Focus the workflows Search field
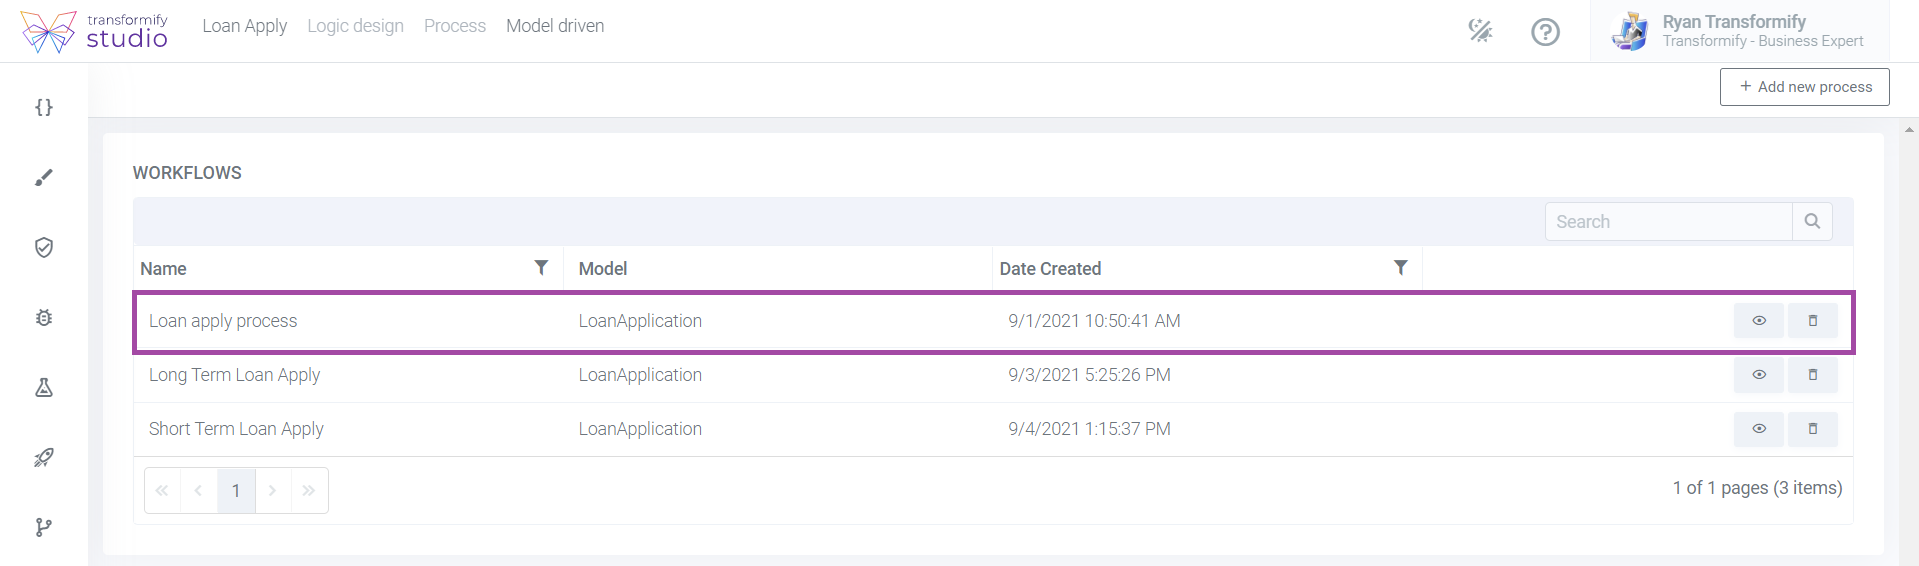This screenshot has height=566, width=1919. click(1668, 222)
